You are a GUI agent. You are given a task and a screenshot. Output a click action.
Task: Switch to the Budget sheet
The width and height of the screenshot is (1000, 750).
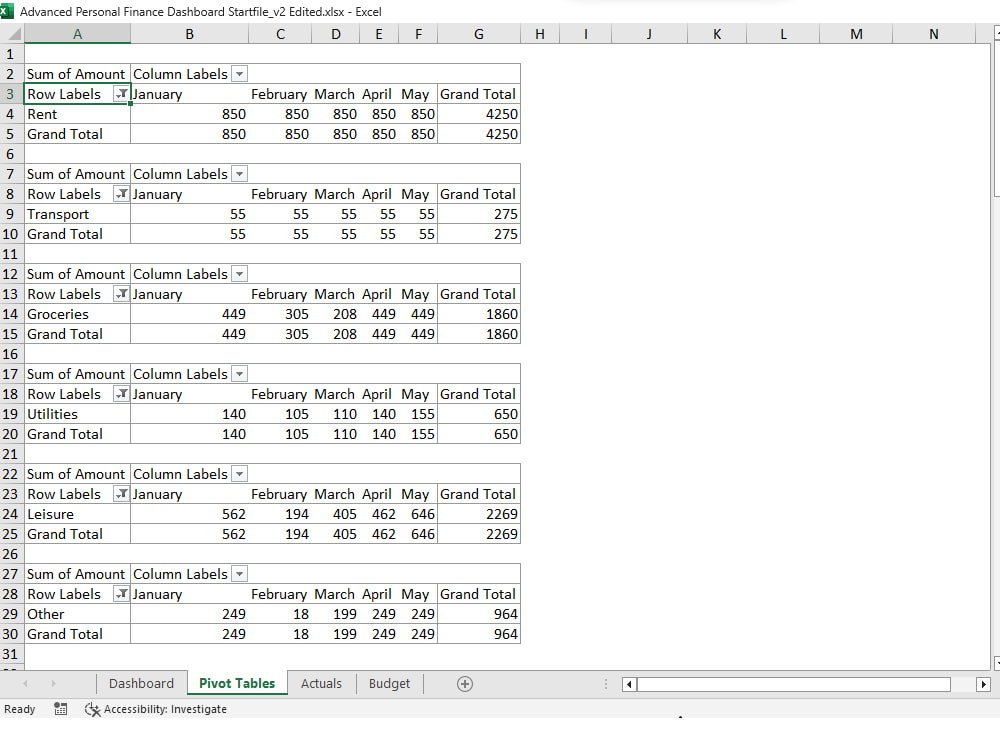tap(389, 683)
